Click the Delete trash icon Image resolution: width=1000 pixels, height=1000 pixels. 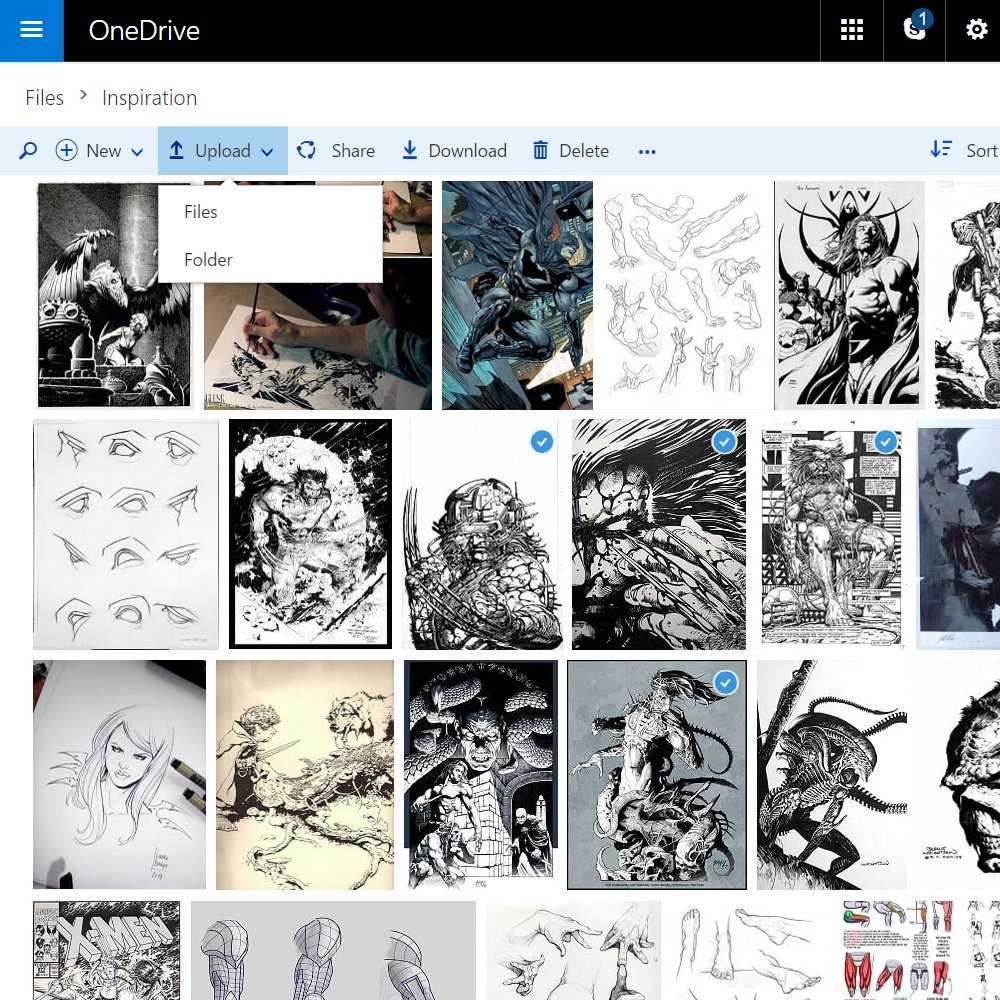pyautogui.click(x=540, y=151)
